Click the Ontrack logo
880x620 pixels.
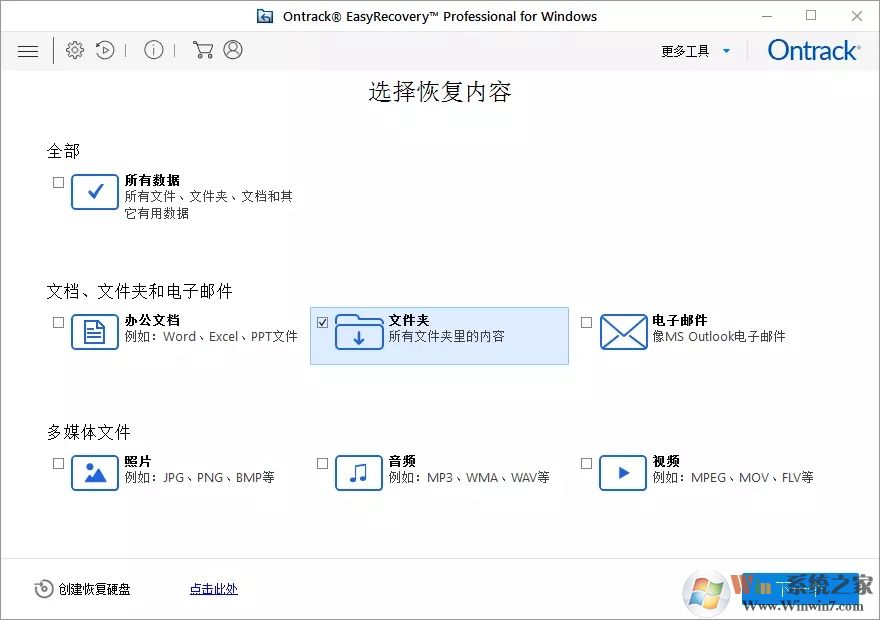point(812,50)
